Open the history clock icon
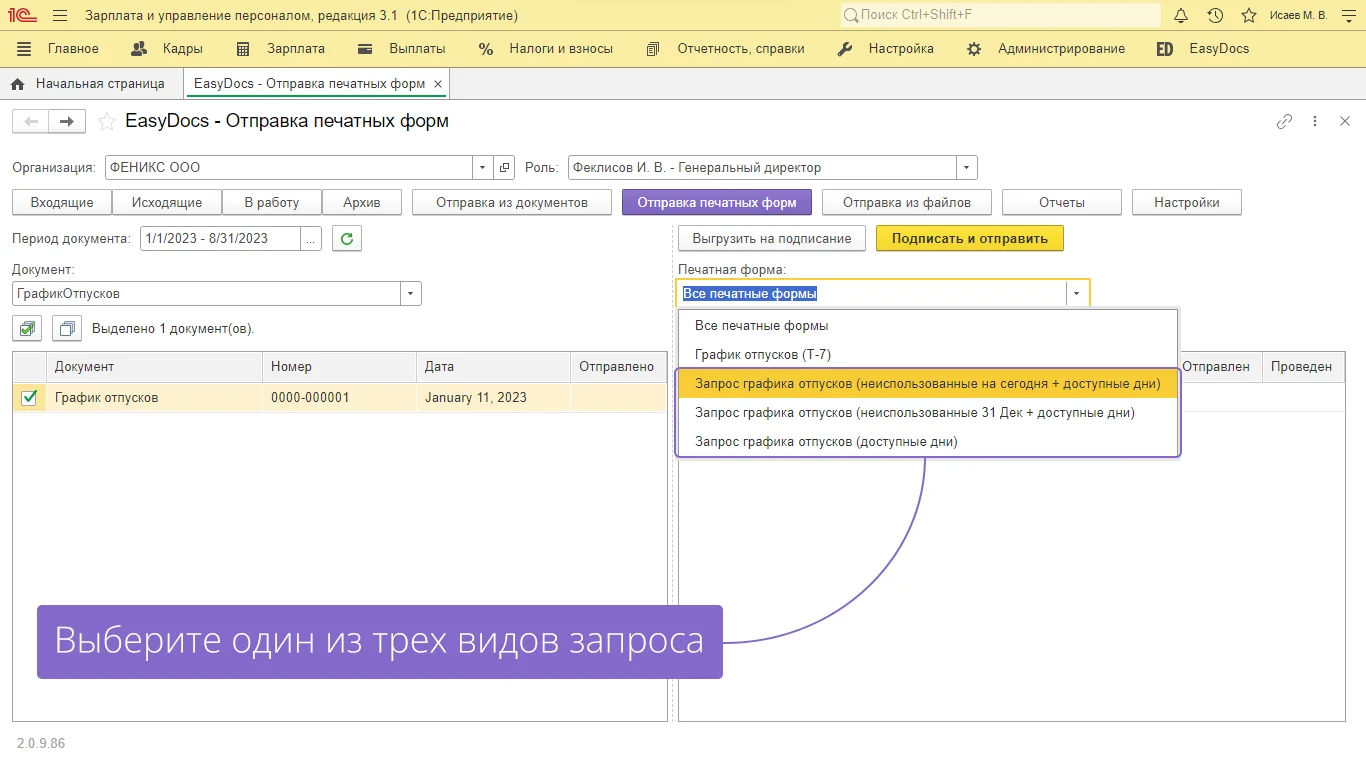The width and height of the screenshot is (1366, 768). (x=1215, y=16)
